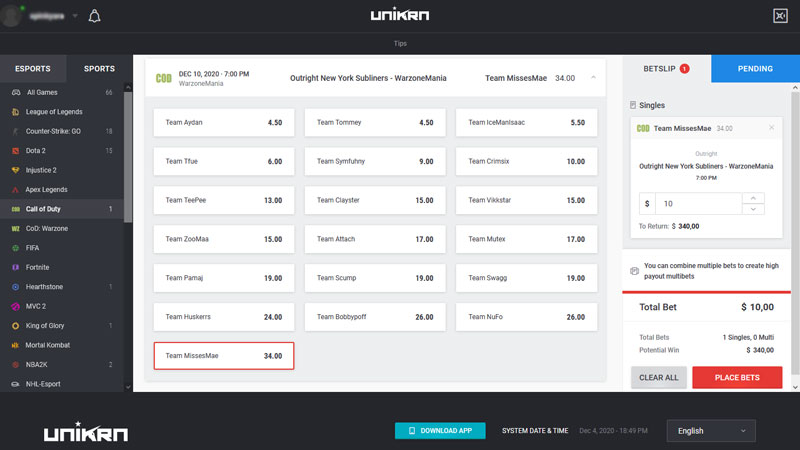Image resolution: width=800 pixels, height=450 pixels.
Task: Open the user account dropdown arrow
Action: 75,16
